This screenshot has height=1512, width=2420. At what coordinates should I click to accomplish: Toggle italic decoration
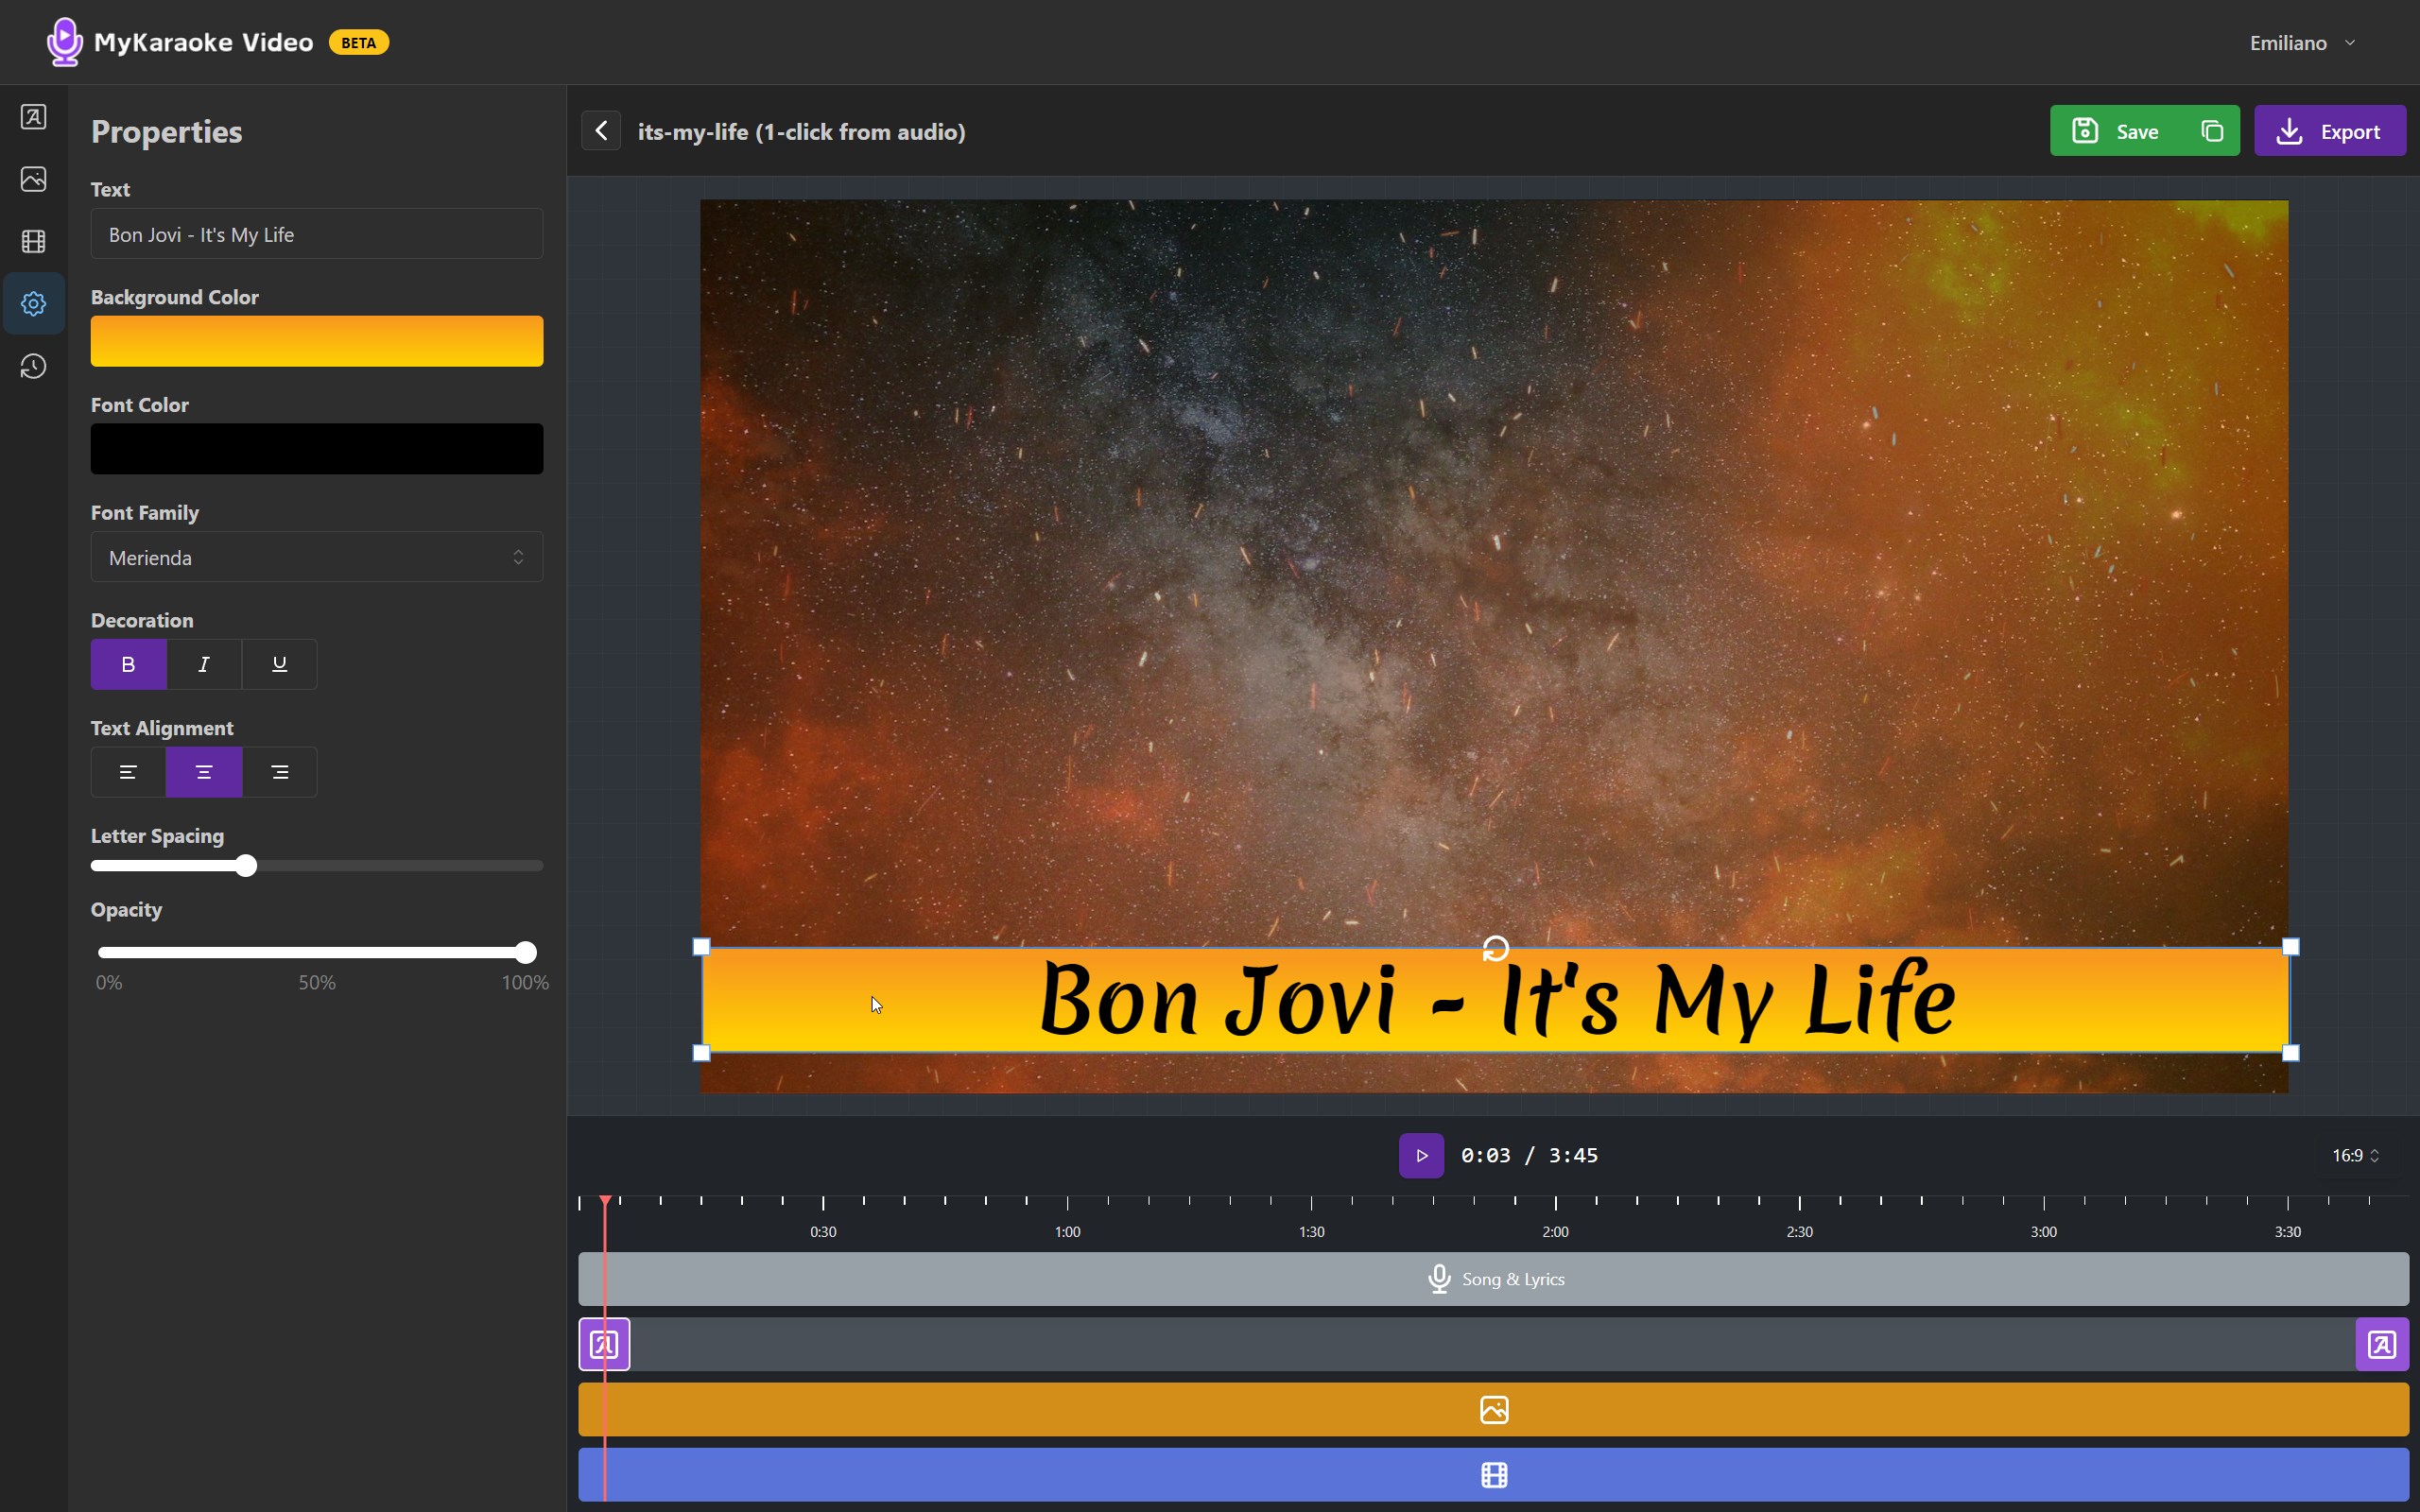pos(204,664)
